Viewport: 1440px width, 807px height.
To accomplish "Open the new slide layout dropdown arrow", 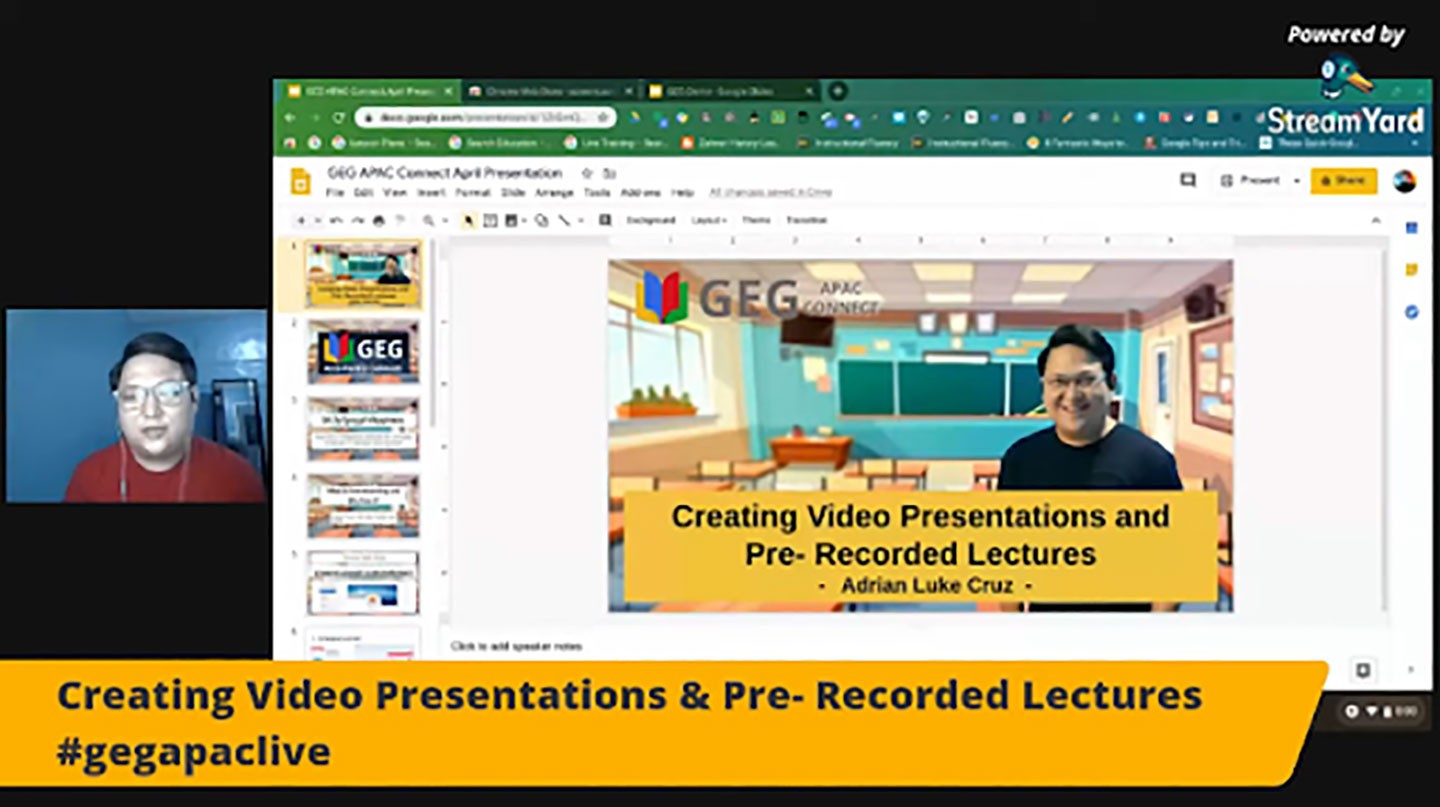I will pyautogui.click(x=318, y=220).
